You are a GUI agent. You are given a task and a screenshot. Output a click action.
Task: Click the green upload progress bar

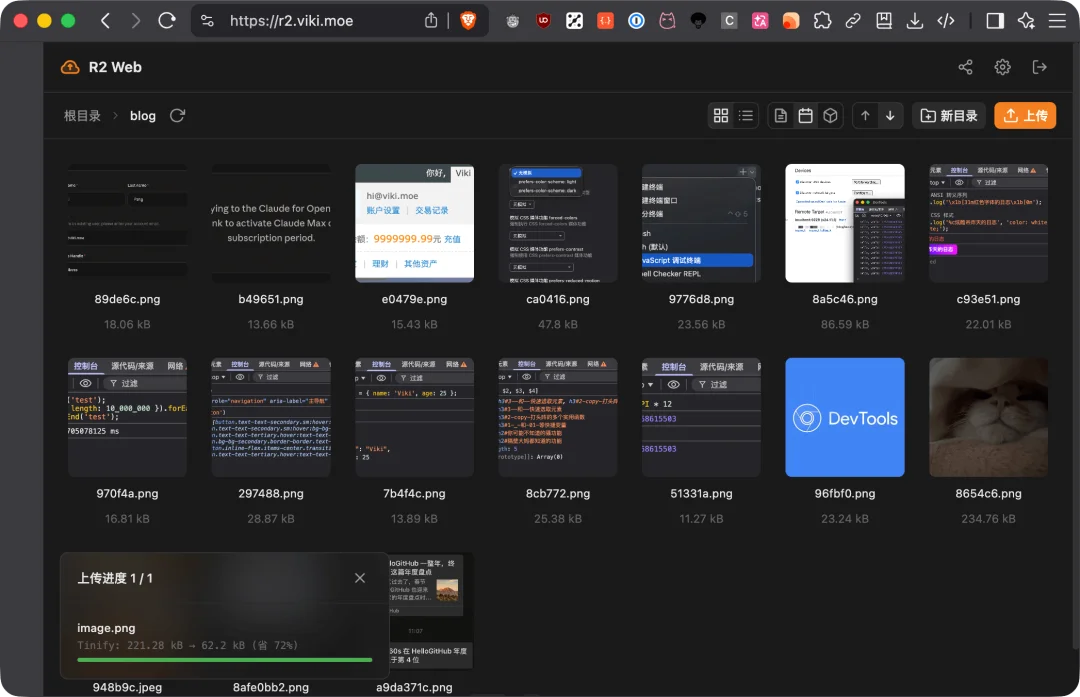pos(224,660)
